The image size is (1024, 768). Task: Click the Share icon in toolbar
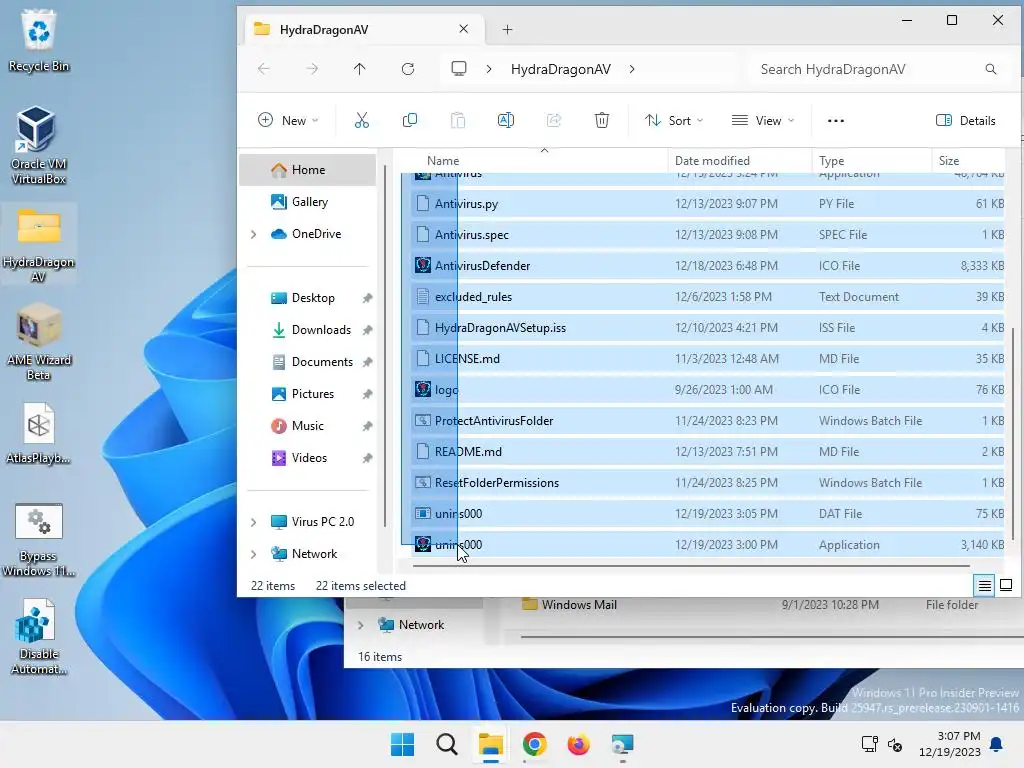[554, 120]
